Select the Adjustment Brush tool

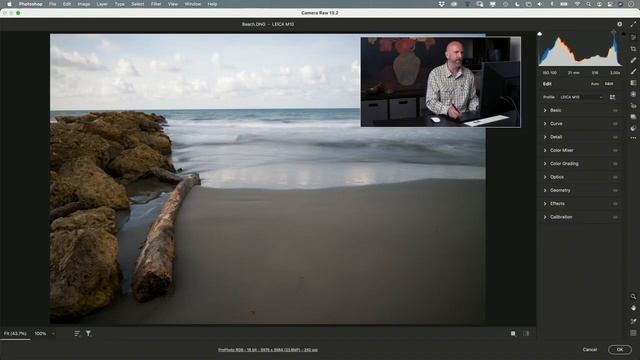point(633,71)
